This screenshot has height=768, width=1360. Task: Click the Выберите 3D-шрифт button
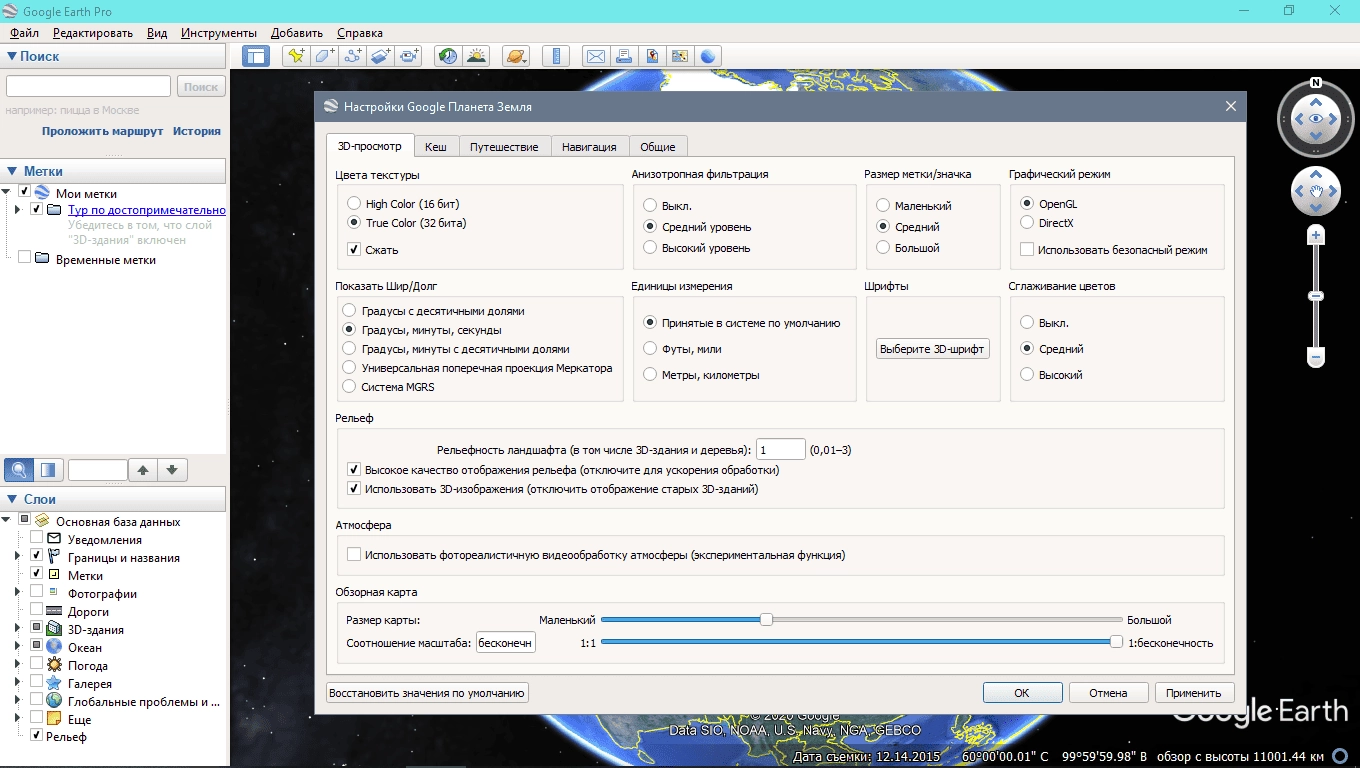click(x=933, y=349)
